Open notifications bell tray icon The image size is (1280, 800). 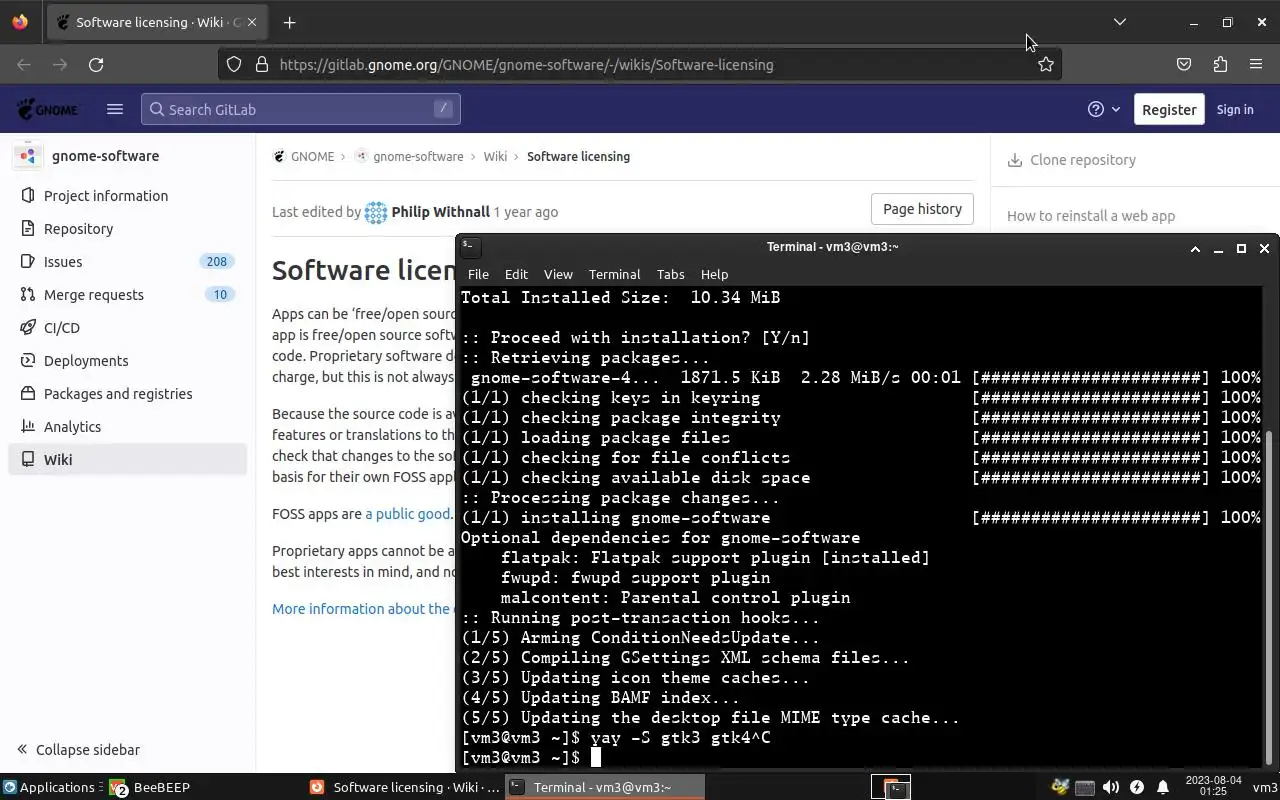coord(1163,787)
